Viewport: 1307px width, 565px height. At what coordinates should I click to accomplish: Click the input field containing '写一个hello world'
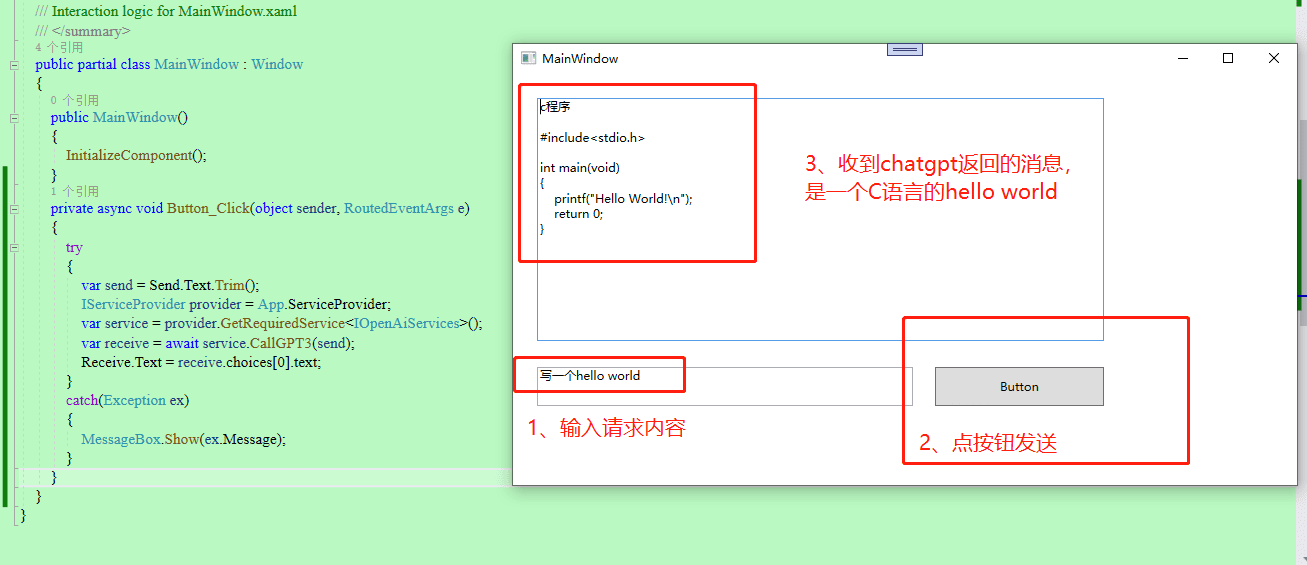coord(724,386)
